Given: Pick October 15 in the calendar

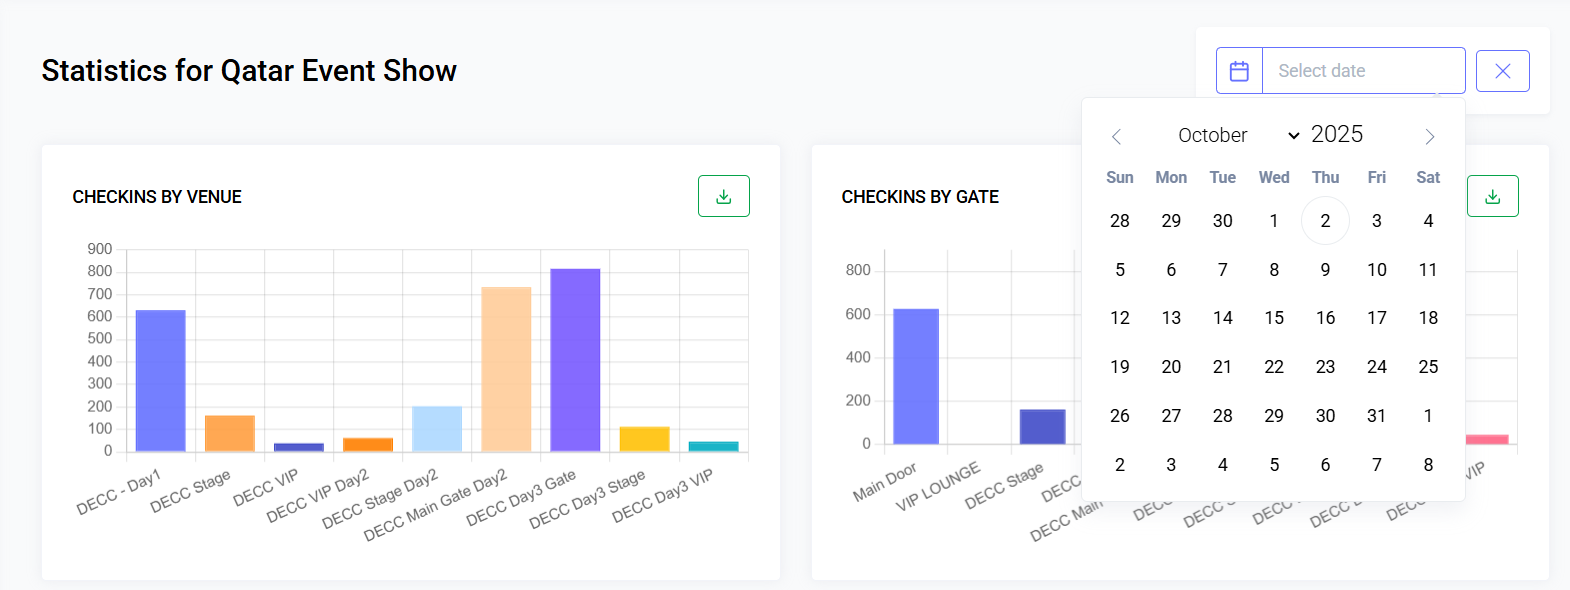Looking at the screenshot, I should click(1274, 318).
